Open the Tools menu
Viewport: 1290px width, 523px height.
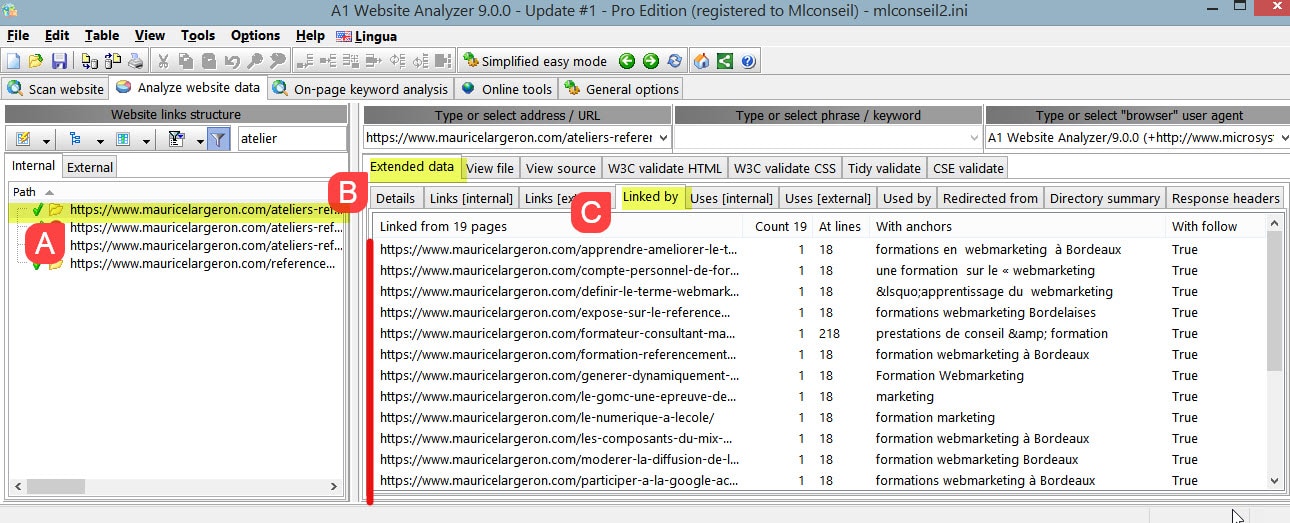[x=198, y=35]
